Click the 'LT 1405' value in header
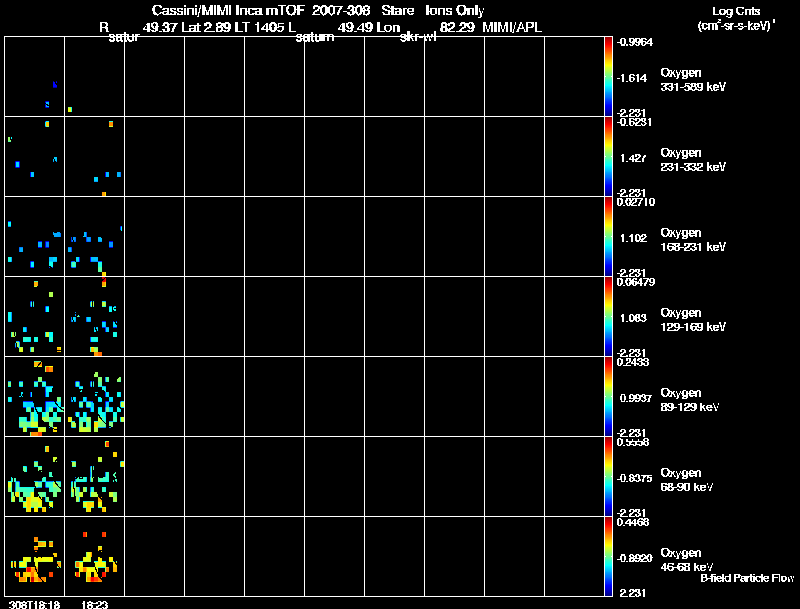The height and width of the screenshot is (609, 800). pos(259,27)
